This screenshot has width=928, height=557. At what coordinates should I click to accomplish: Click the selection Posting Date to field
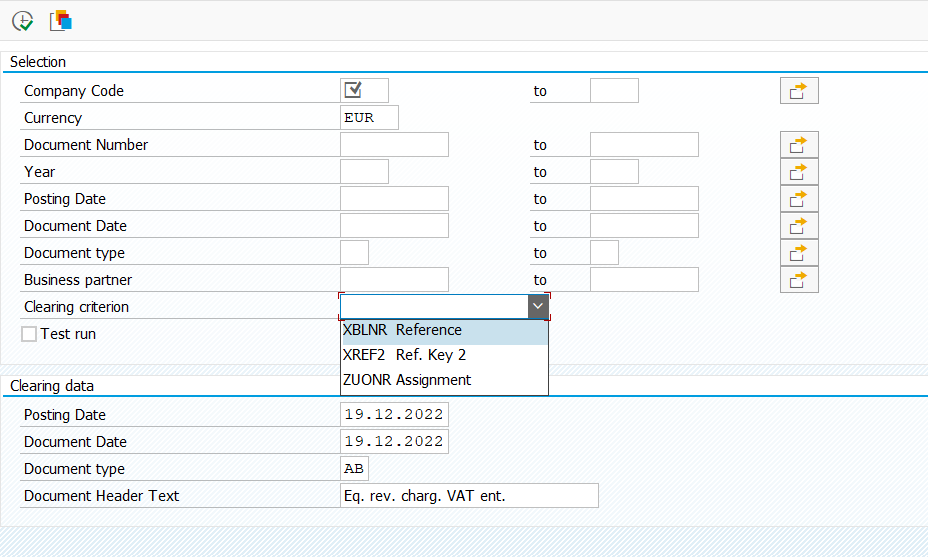click(x=644, y=199)
